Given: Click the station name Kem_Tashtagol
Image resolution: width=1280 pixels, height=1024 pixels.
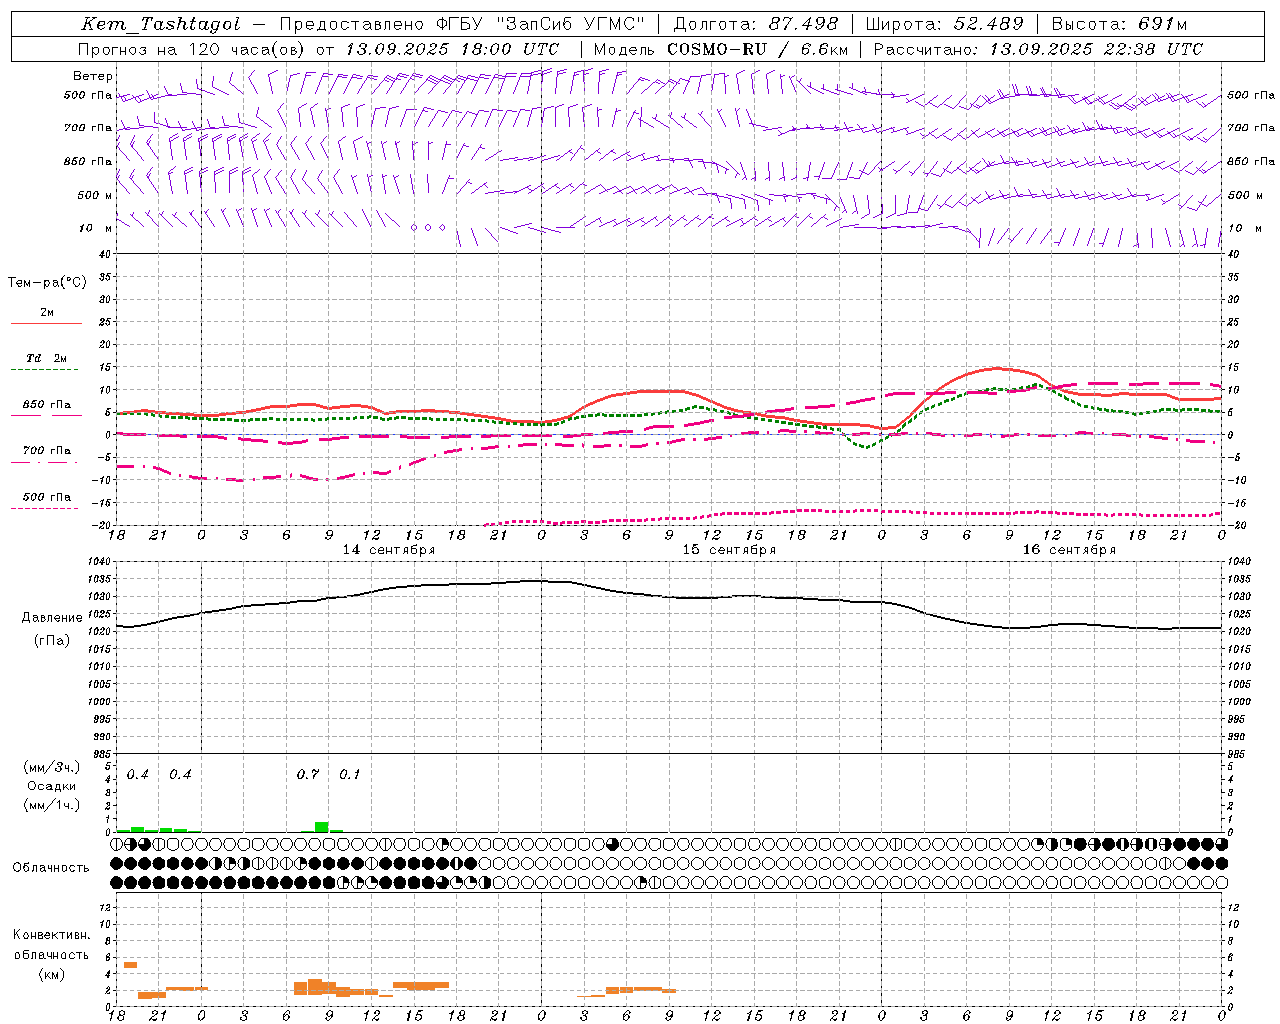Looking at the screenshot, I should (x=161, y=24).
